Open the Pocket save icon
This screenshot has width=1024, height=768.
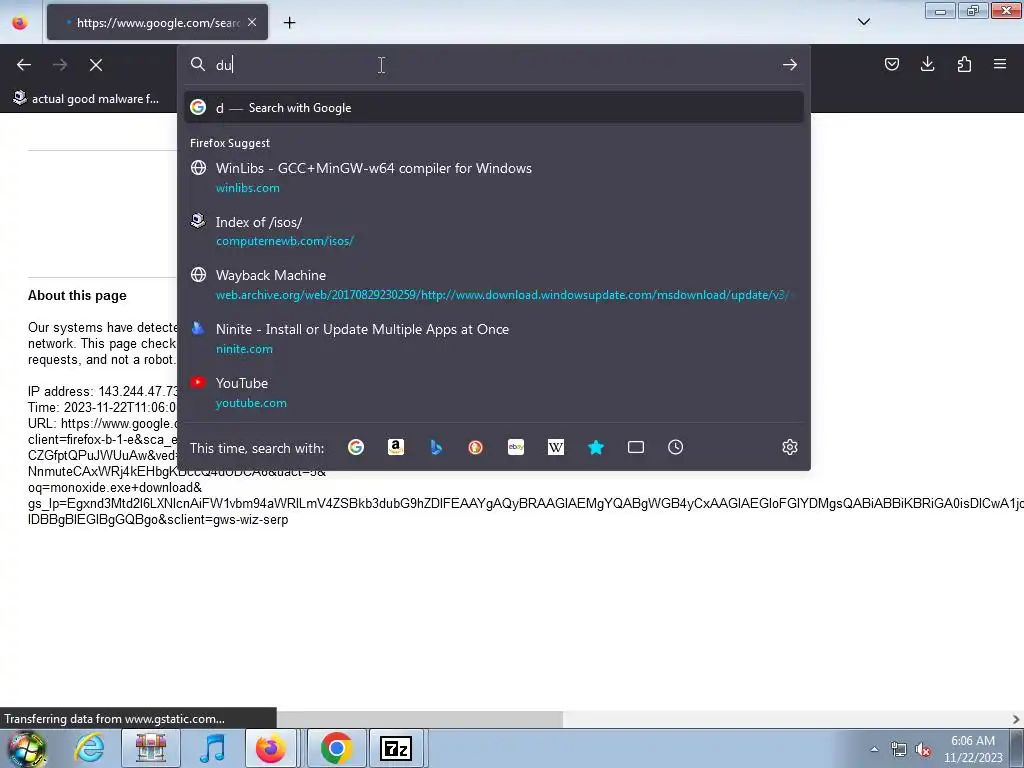pyautogui.click(x=891, y=64)
